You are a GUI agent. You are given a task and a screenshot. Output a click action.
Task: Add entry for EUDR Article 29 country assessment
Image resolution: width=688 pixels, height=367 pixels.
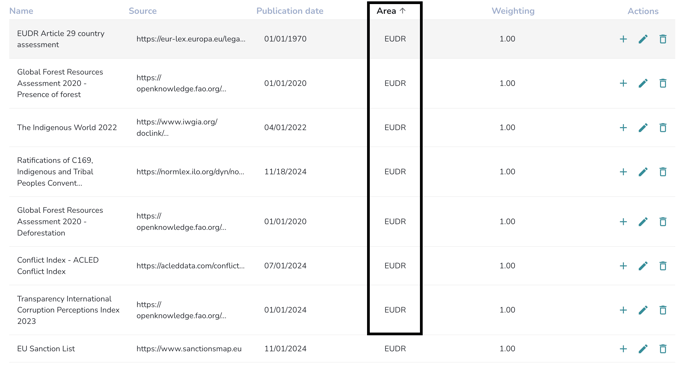coord(623,39)
